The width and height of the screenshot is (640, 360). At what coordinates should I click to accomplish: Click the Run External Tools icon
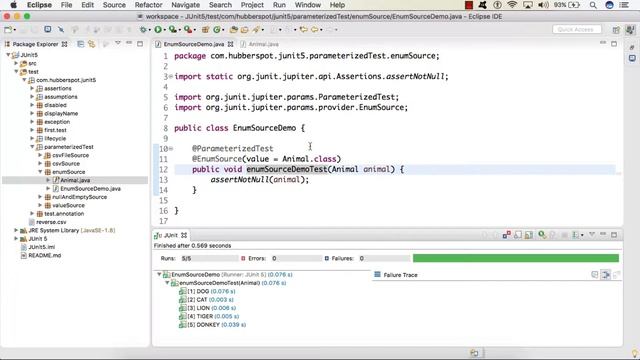[x=188, y=29]
